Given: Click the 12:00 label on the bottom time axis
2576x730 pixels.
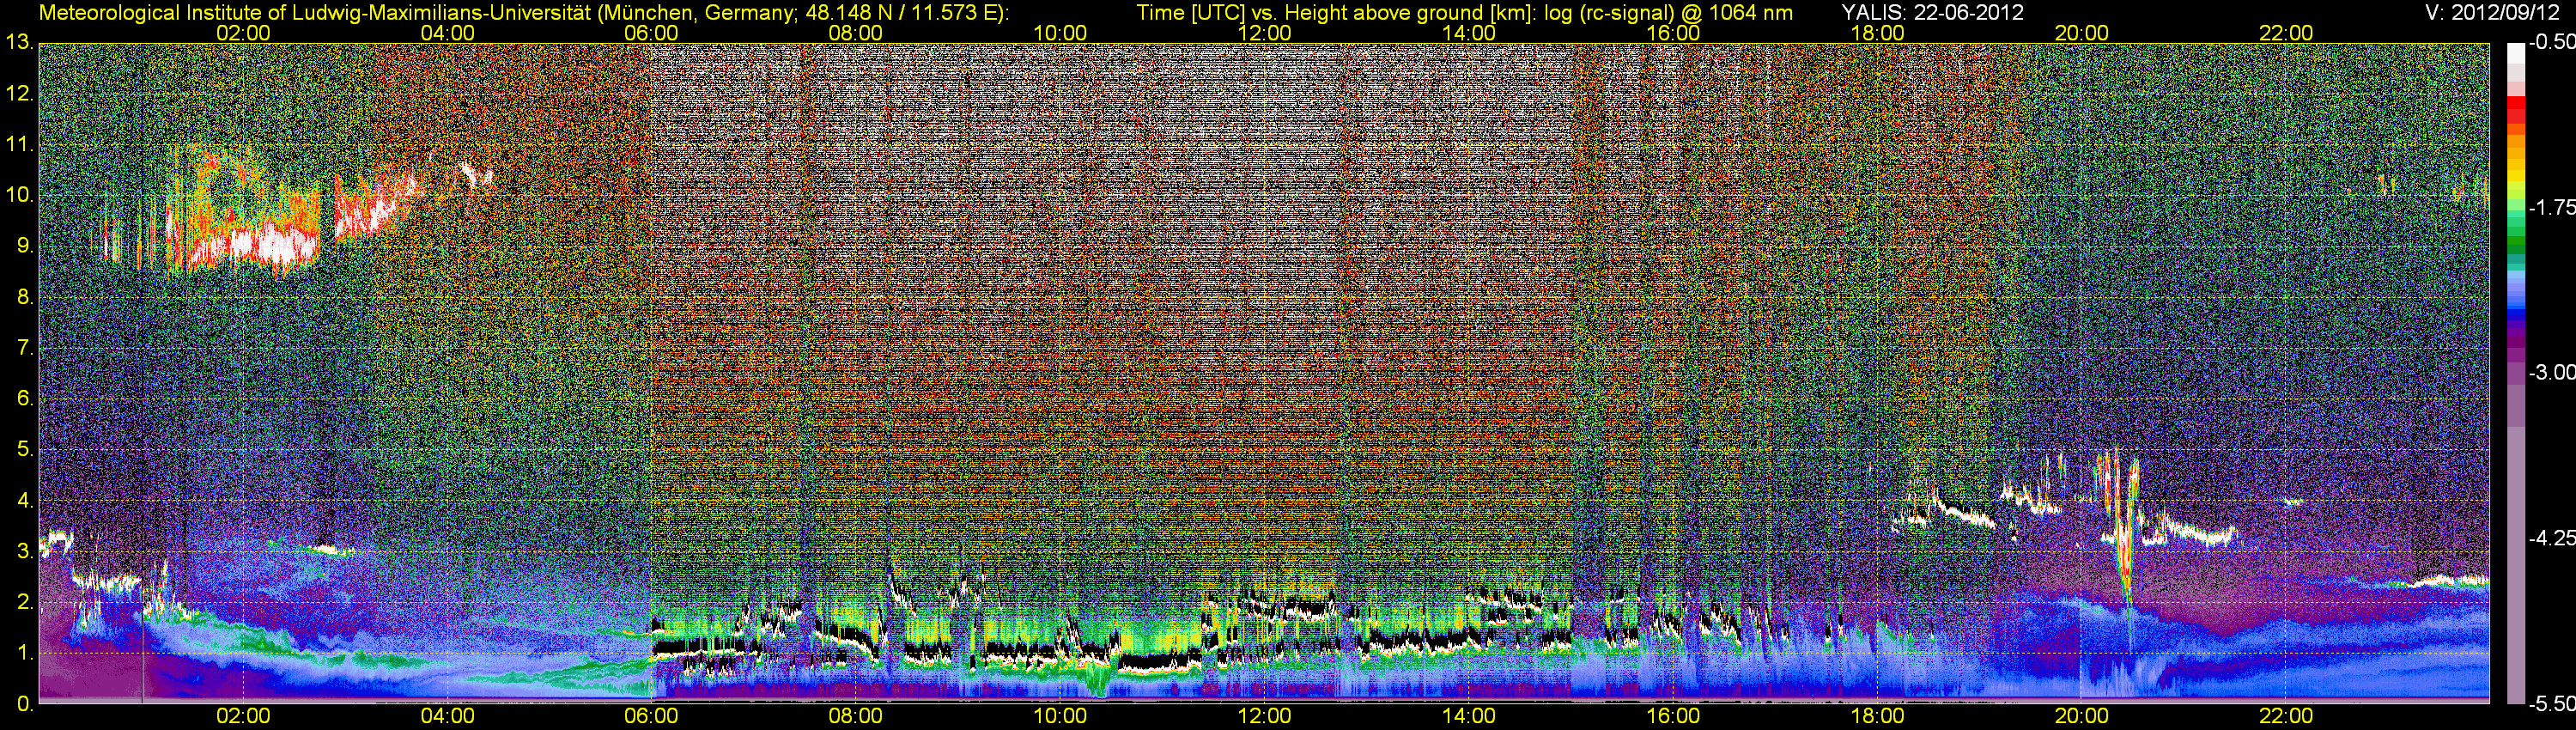Looking at the screenshot, I should tap(1264, 716).
